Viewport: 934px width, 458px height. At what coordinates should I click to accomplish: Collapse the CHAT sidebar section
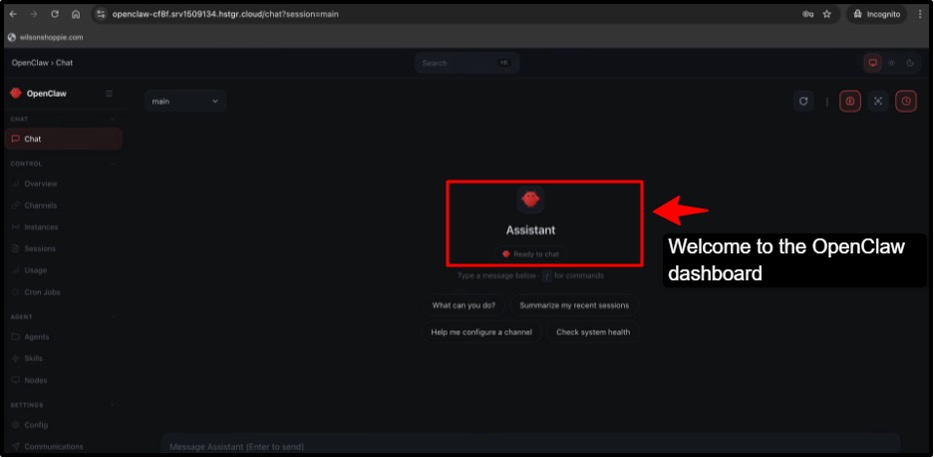pyautogui.click(x=113, y=119)
